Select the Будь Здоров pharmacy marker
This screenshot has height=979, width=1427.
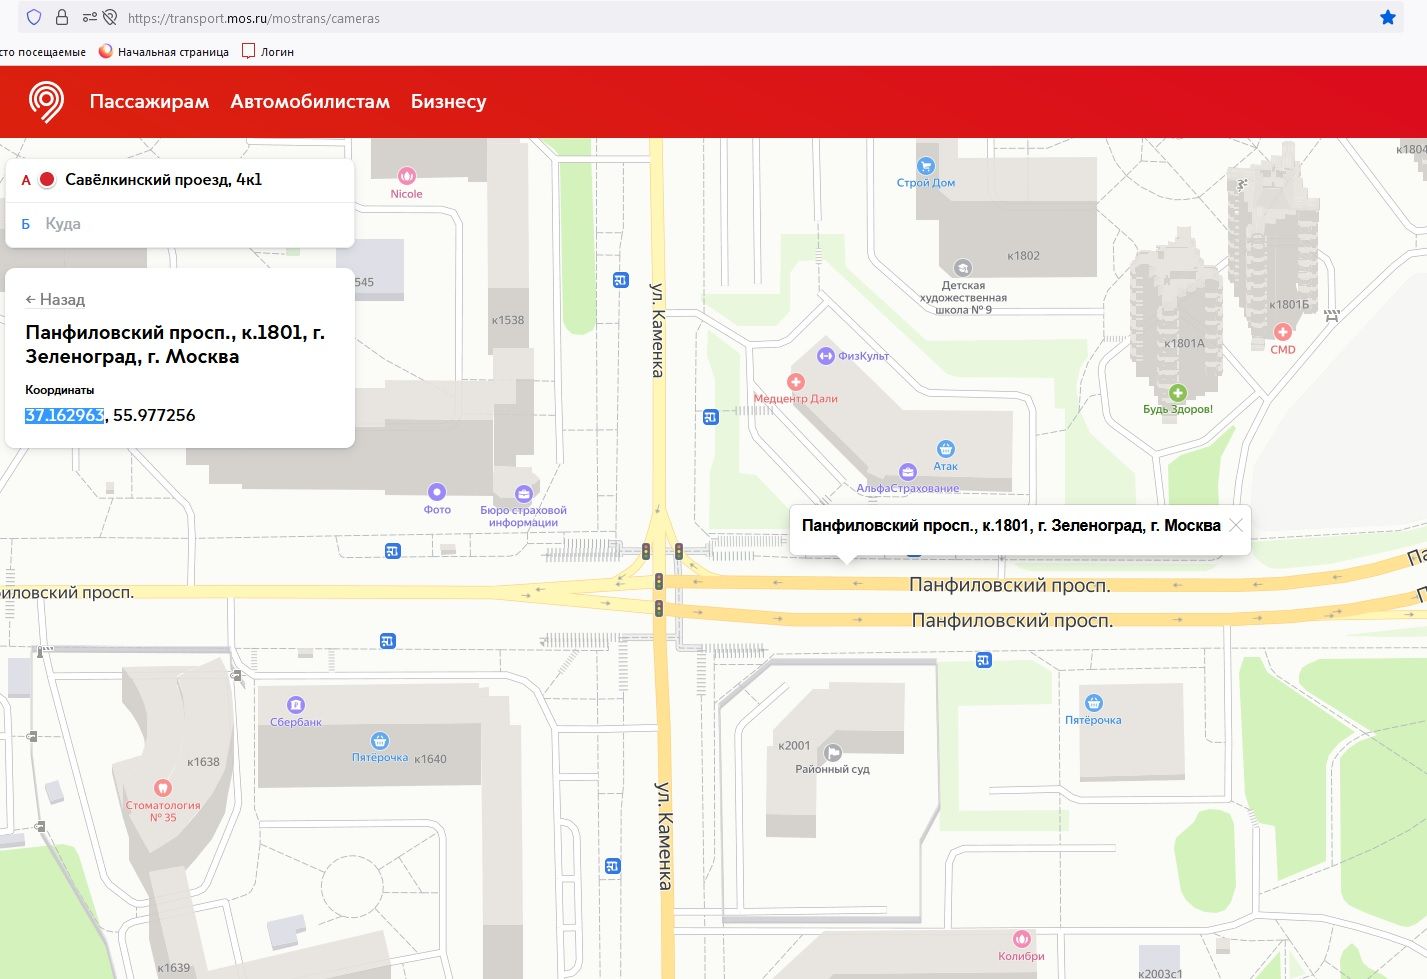coord(1178,393)
